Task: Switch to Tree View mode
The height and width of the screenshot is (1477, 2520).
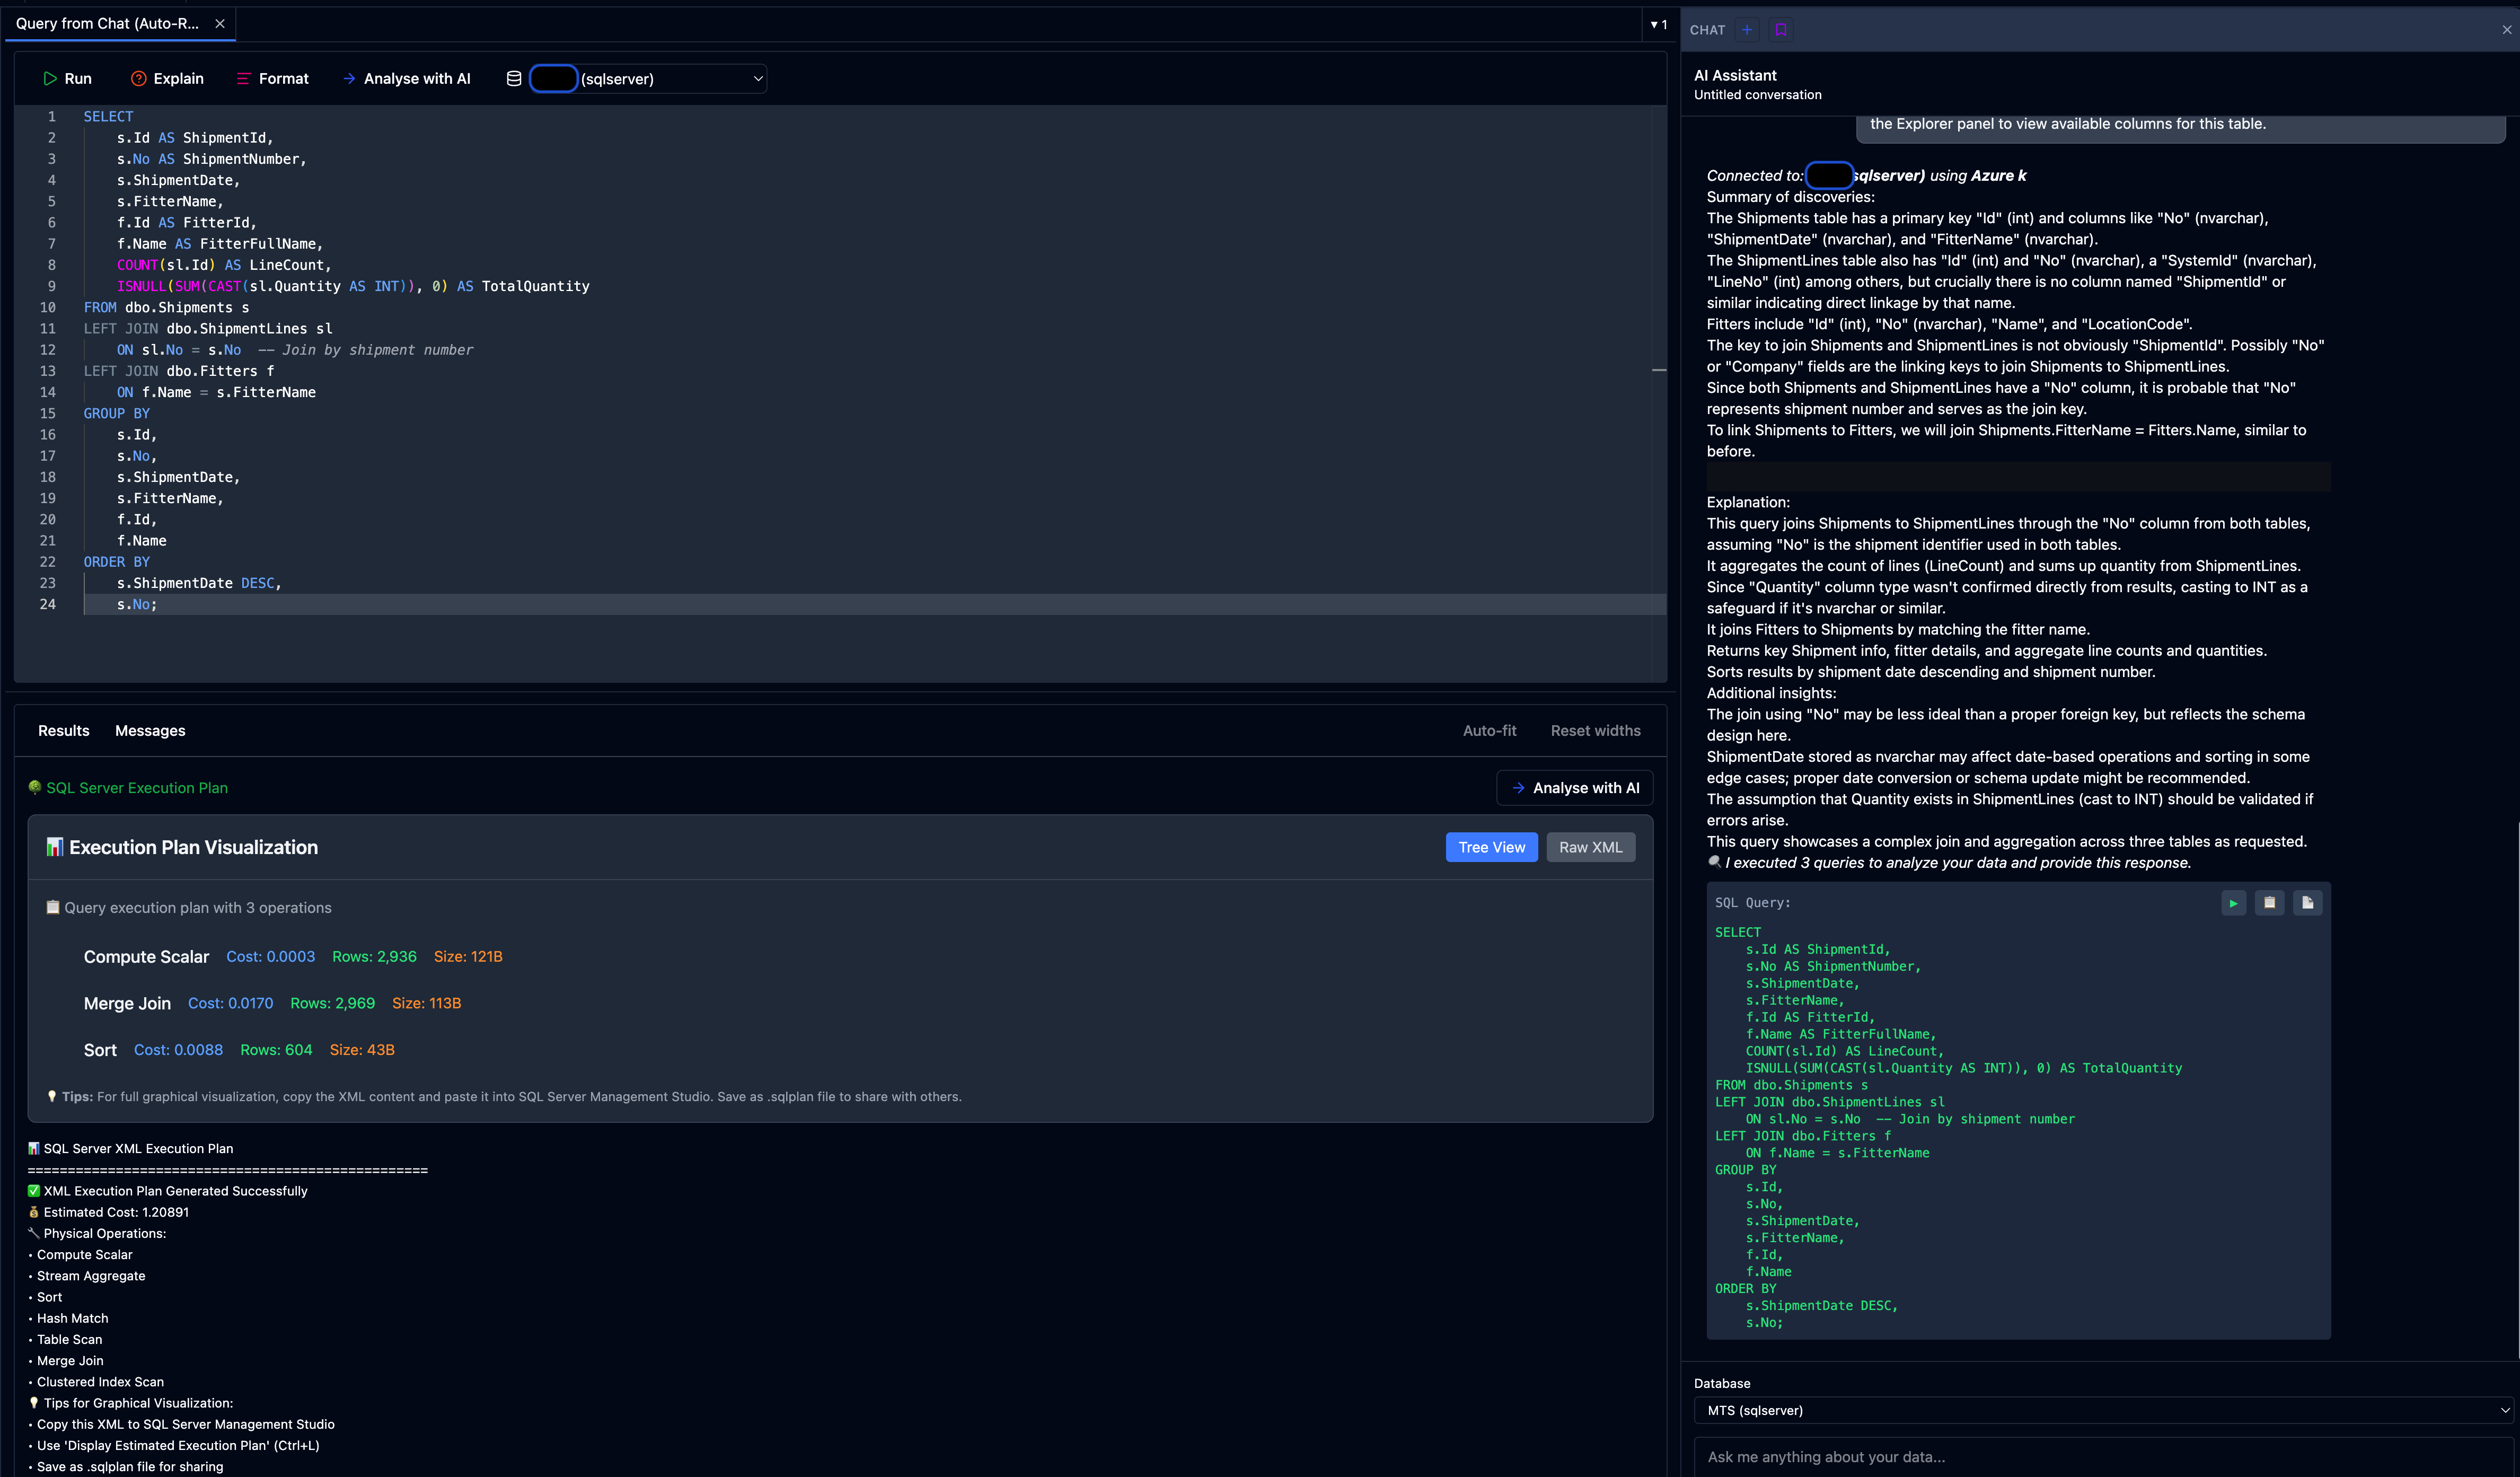Action: click(1491, 847)
